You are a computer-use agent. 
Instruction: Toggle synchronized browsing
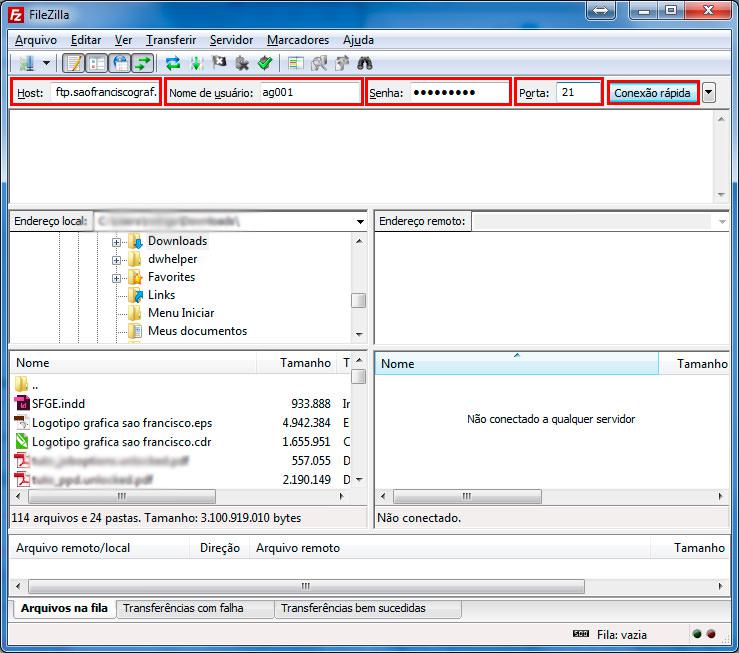click(342, 63)
